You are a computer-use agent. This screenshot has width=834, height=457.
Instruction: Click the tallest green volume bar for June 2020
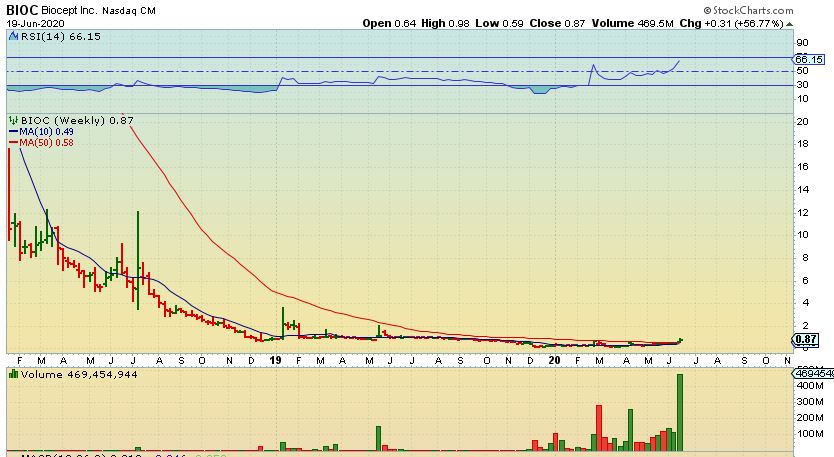(x=679, y=412)
